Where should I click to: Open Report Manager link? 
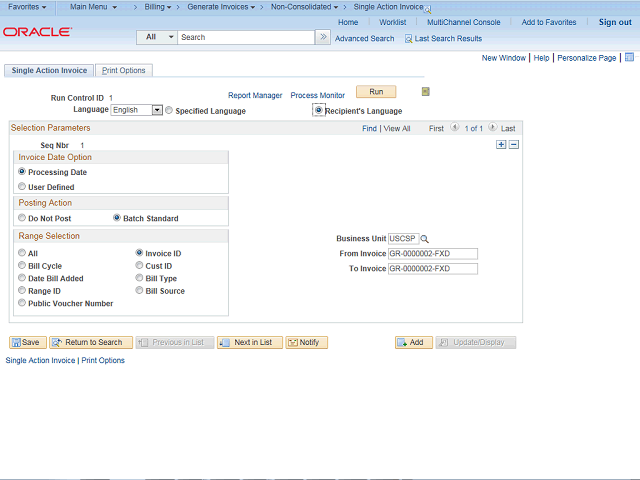(x=255, y=95)
